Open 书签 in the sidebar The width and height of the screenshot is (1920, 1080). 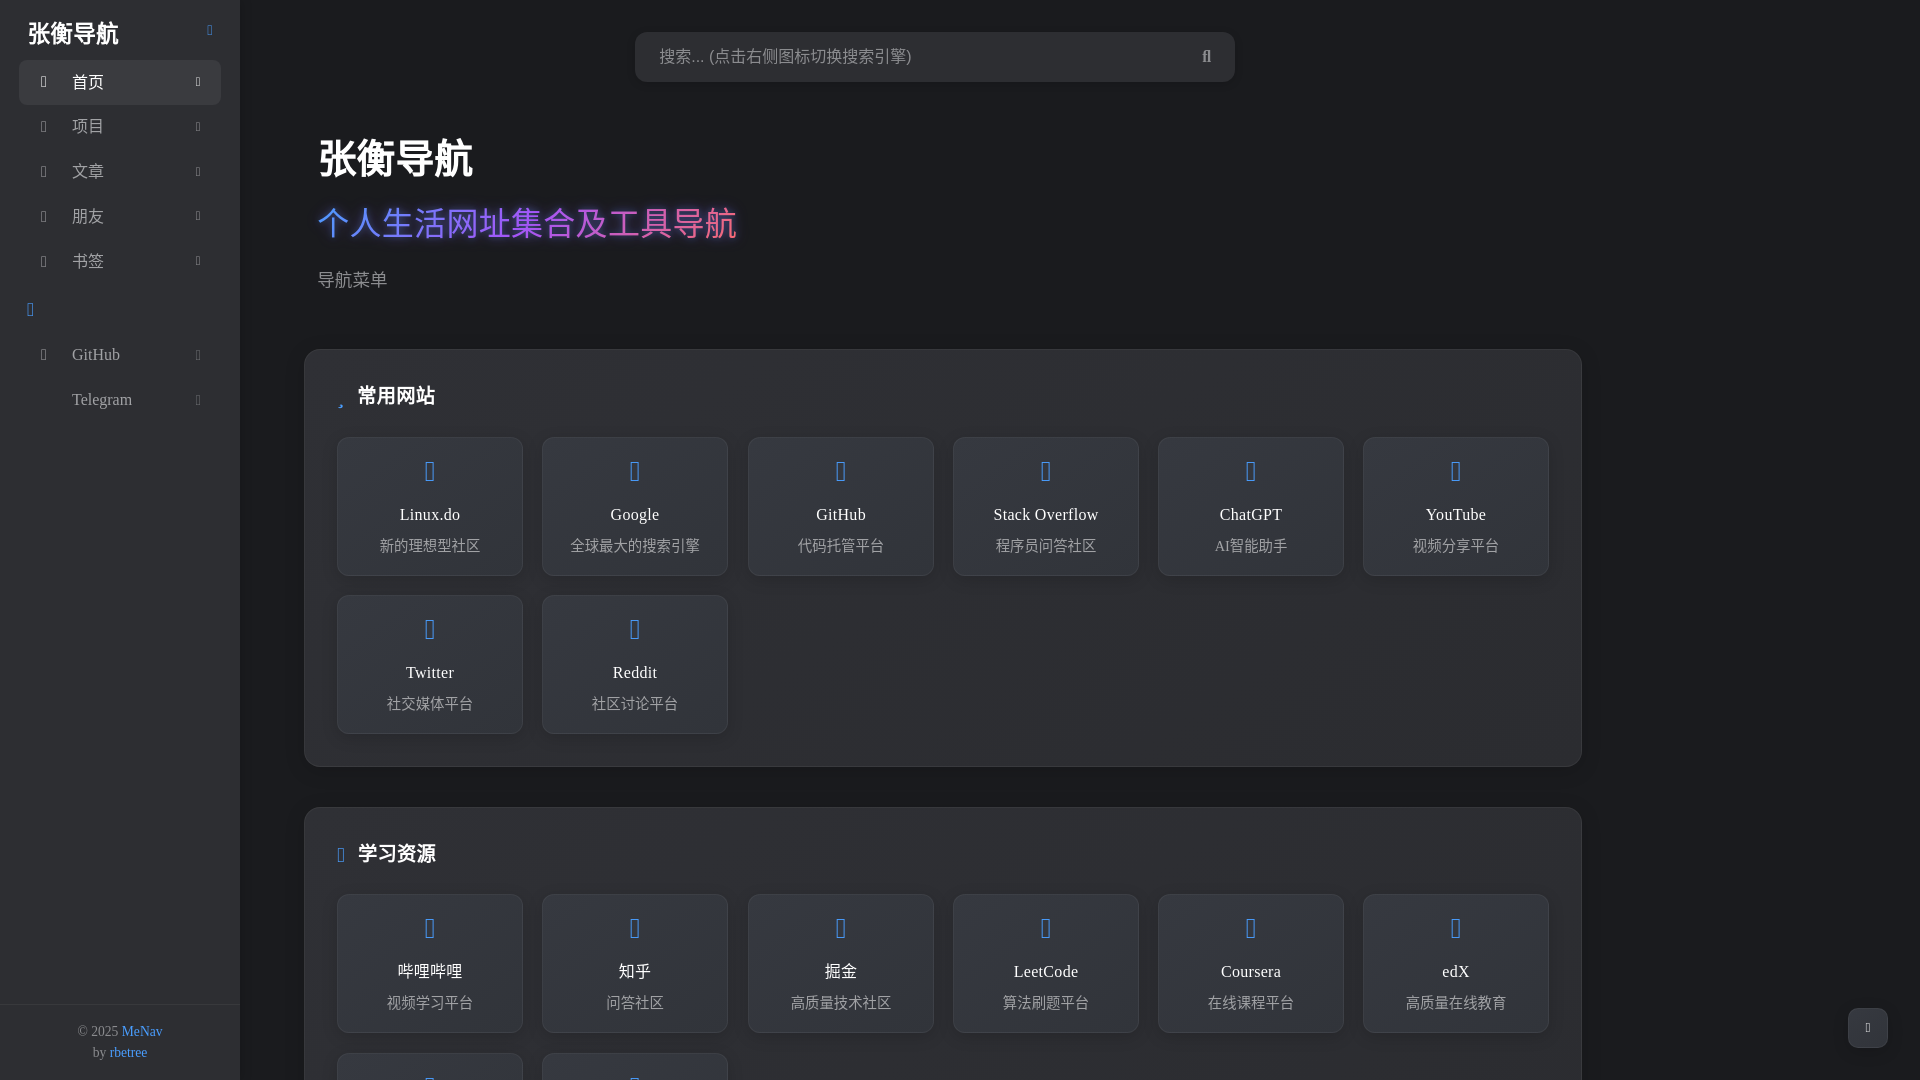pos(120,261)
